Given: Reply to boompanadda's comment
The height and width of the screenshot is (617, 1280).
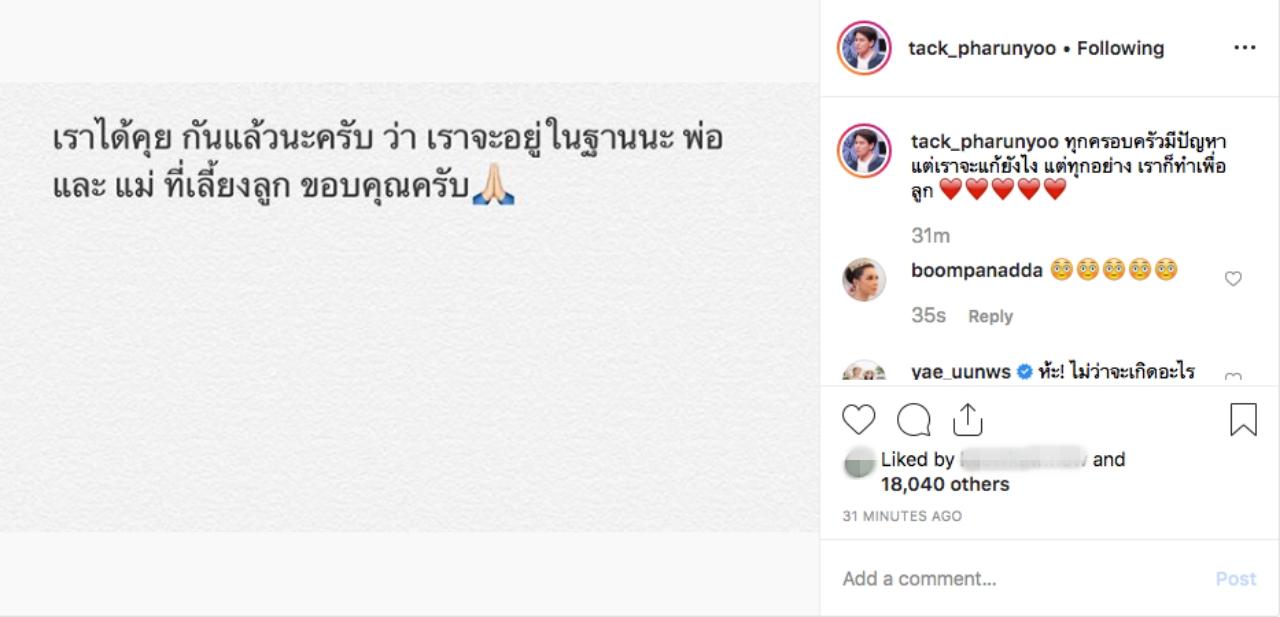Looking at the screenshot, I should click(990, 316).
